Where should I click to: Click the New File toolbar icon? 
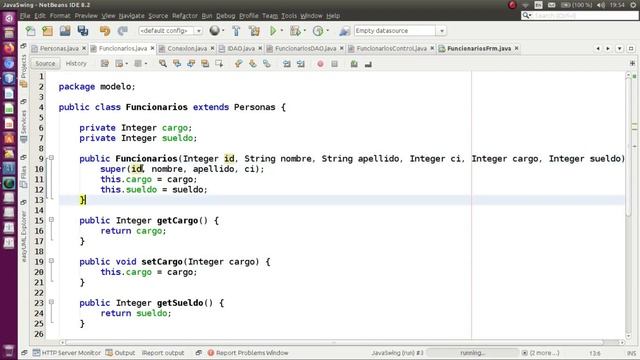point(31,31)
